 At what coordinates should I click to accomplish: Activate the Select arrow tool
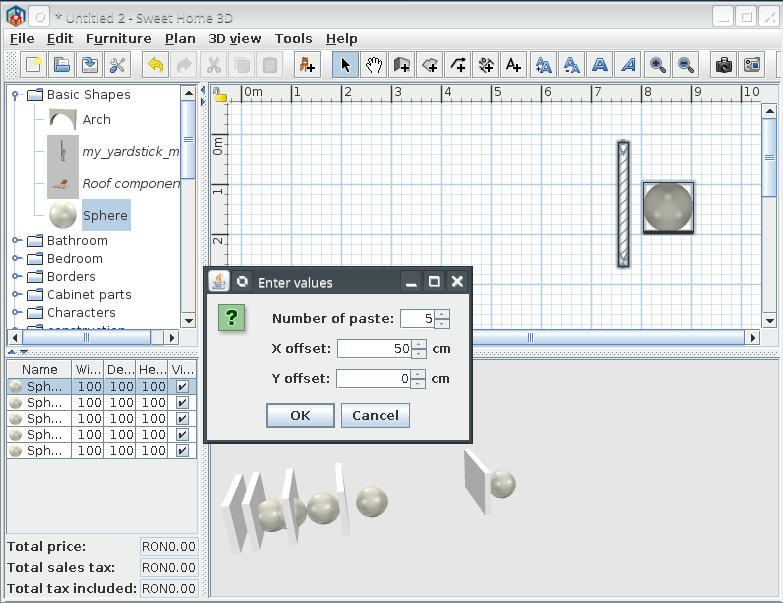pos(346,65)
